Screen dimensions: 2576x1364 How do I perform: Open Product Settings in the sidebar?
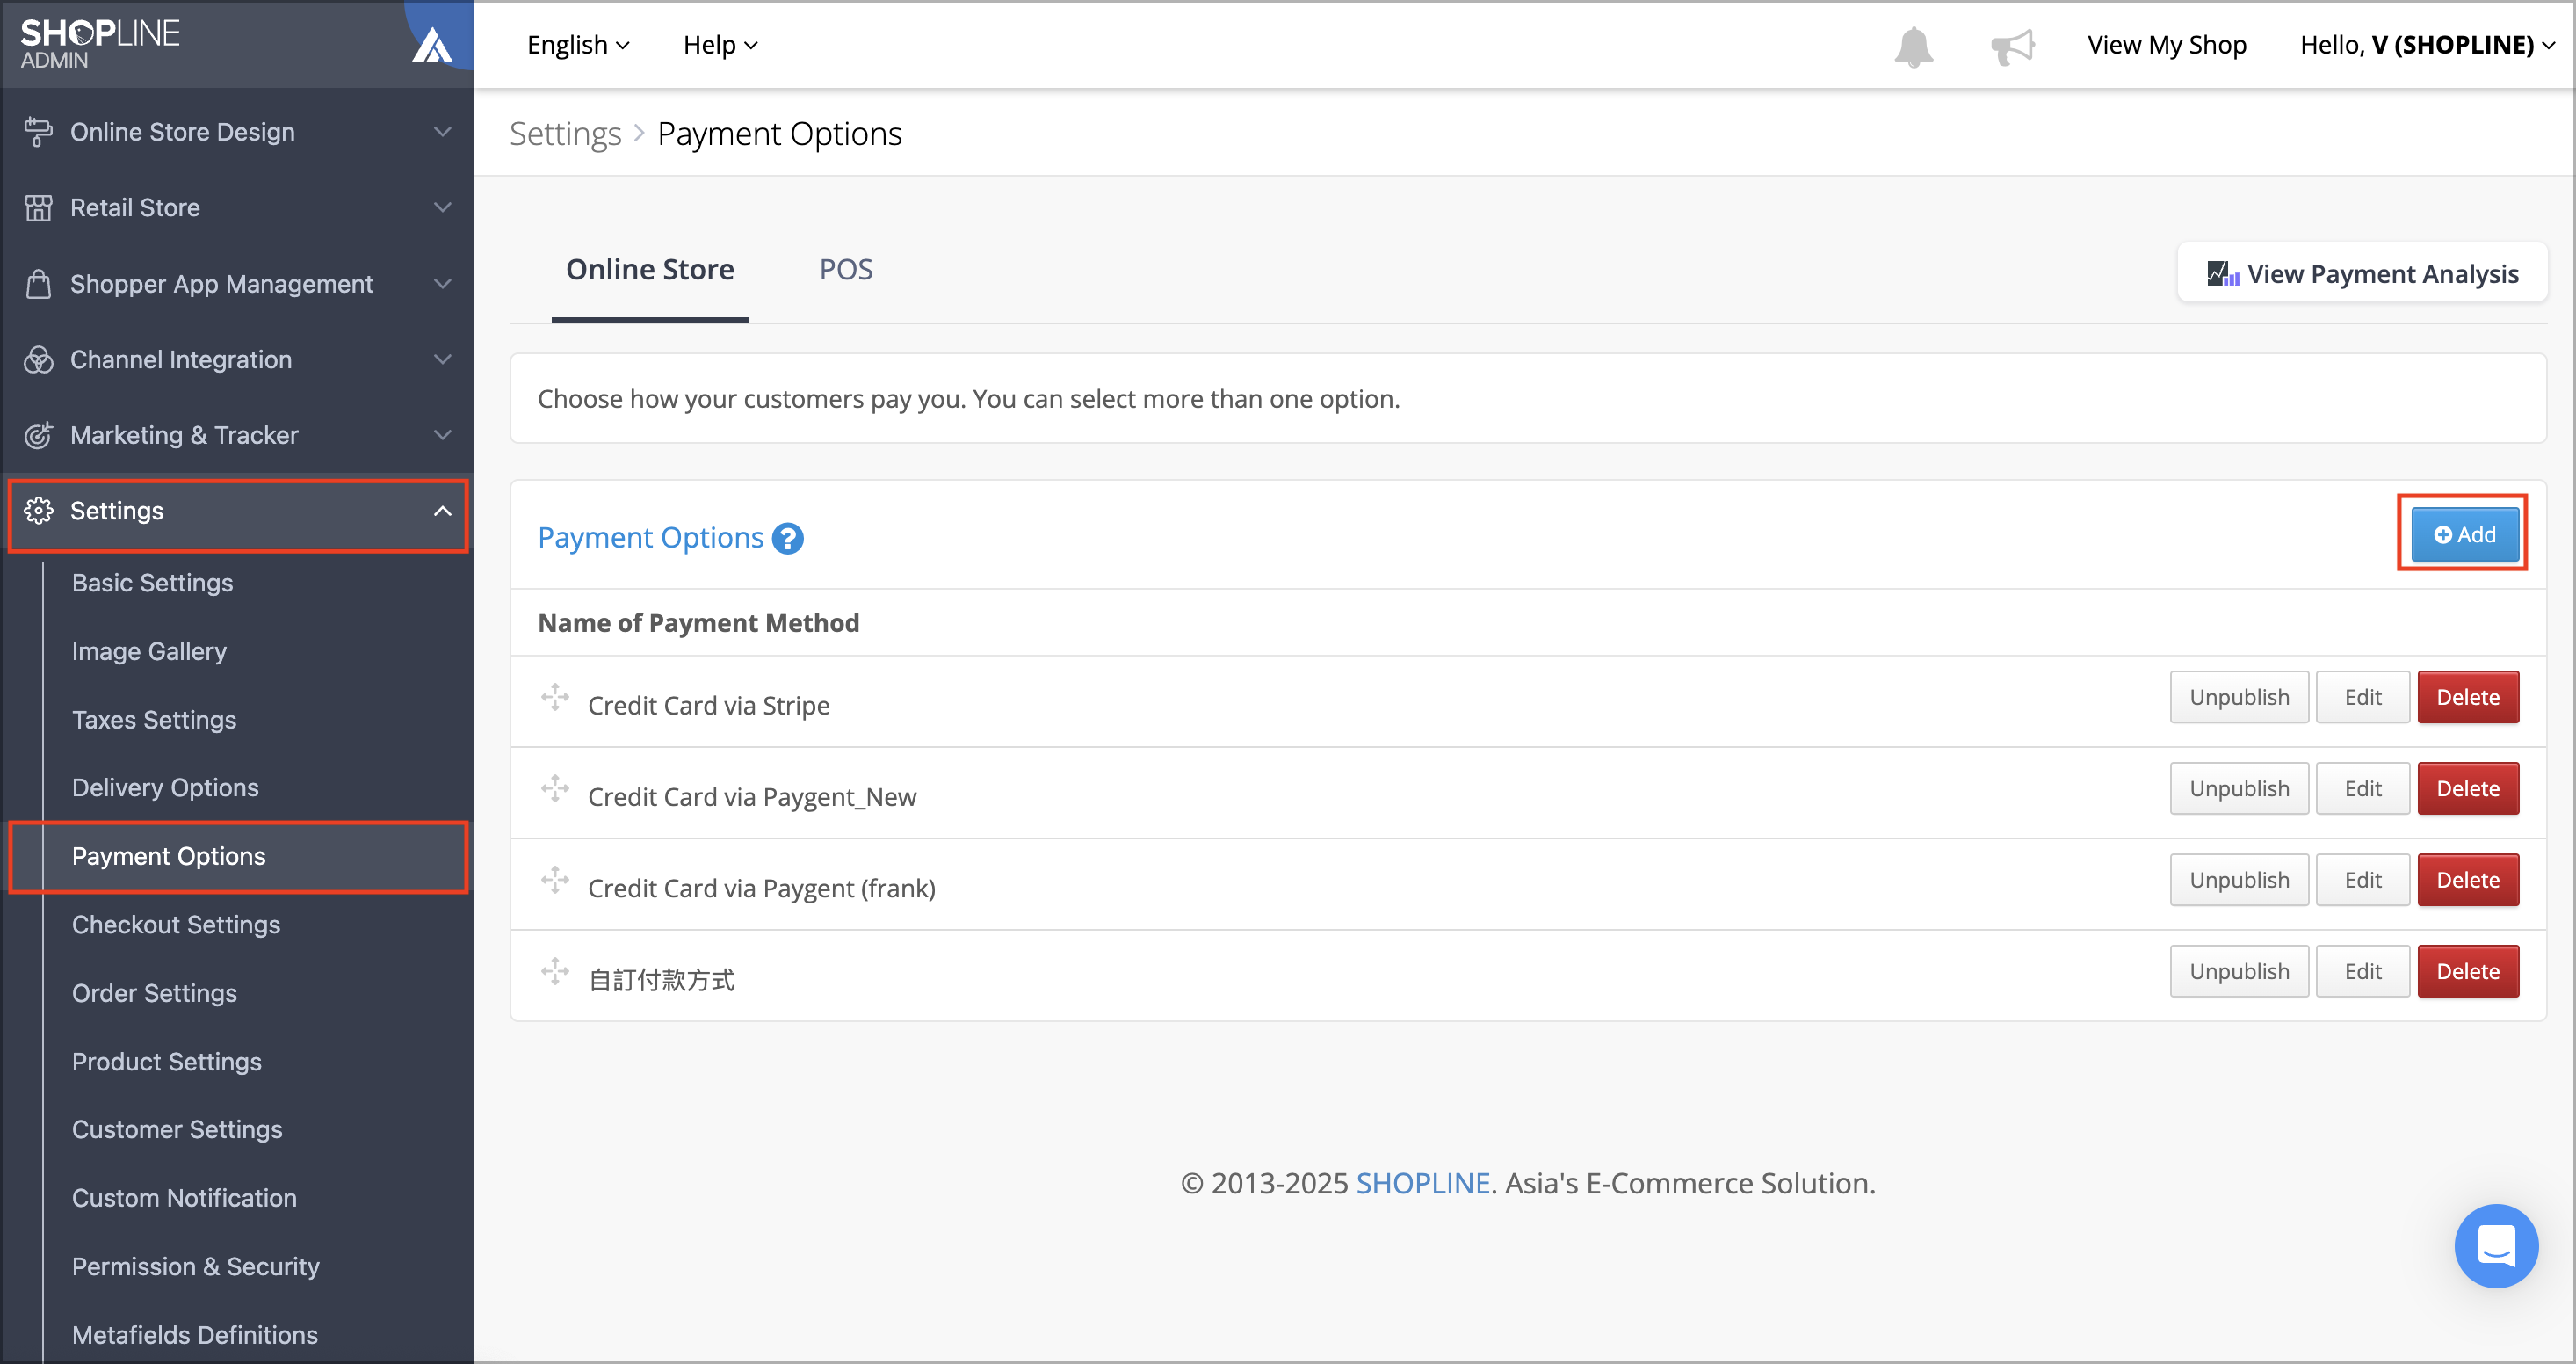pyautogui.click(x=167, y=1062)
